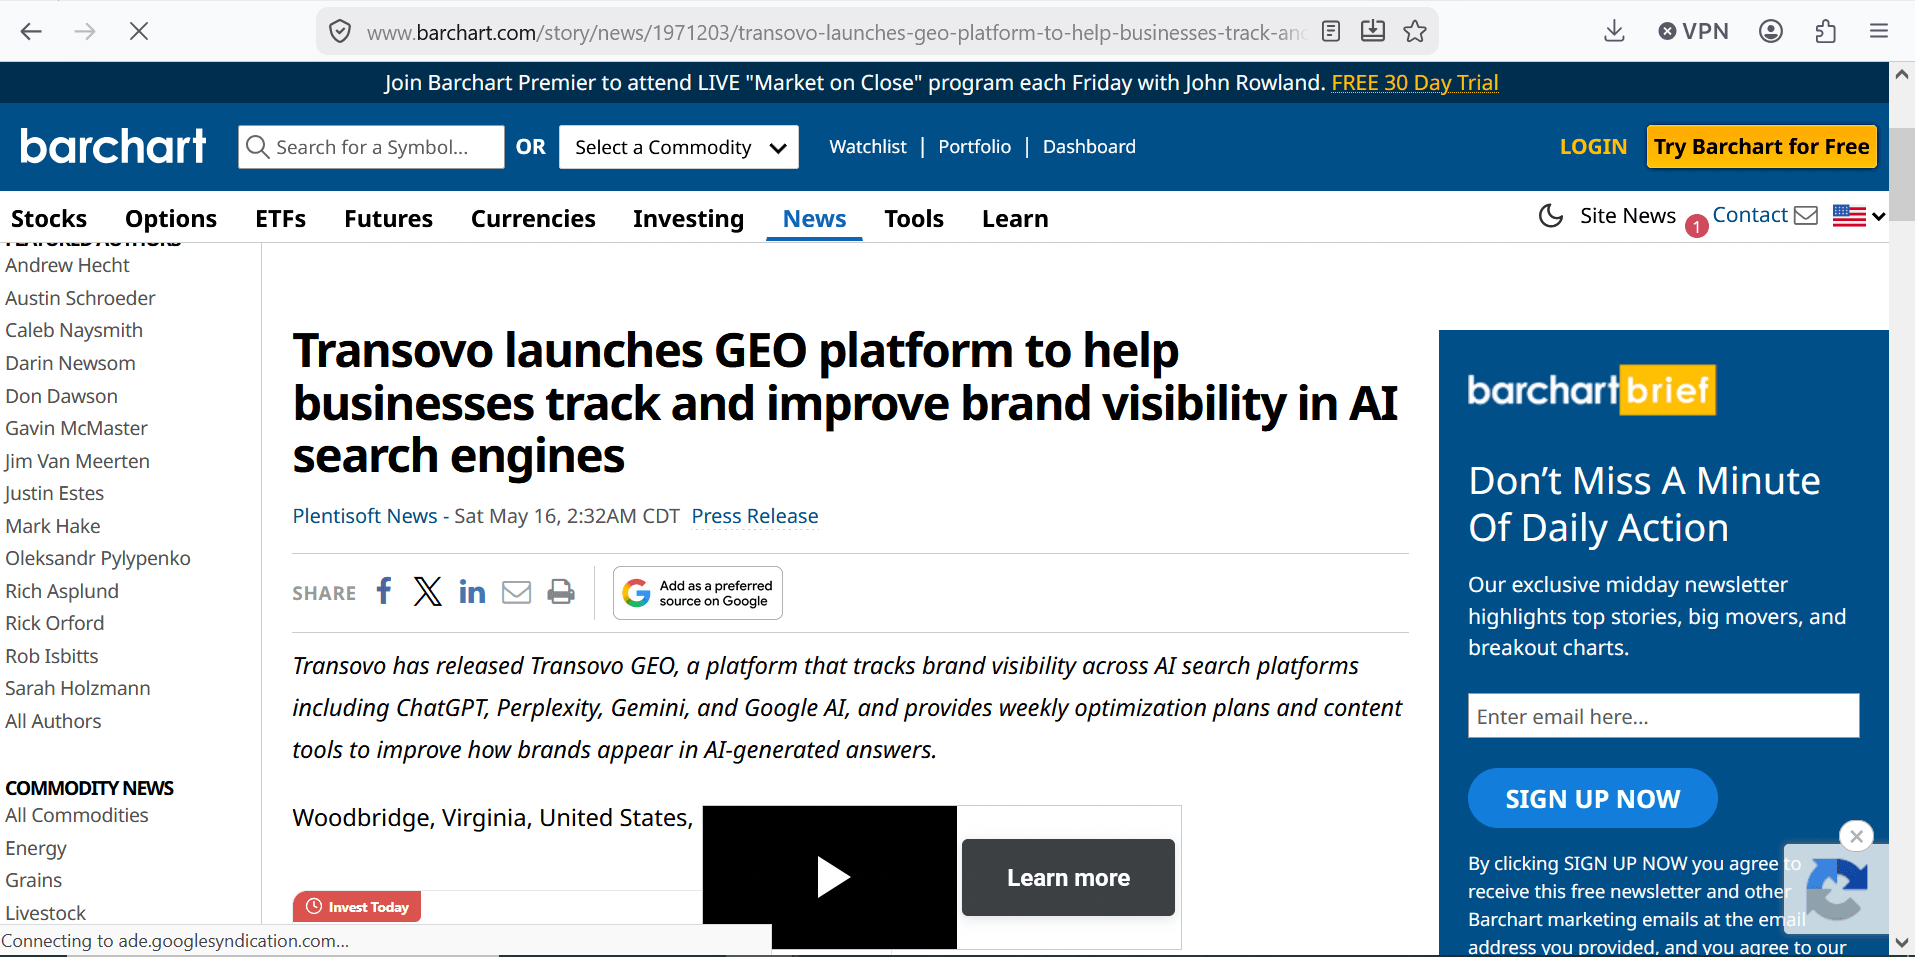Click the Enter email here field
This screenshot has height=957, width=1915.
[x=1663, y=716]
